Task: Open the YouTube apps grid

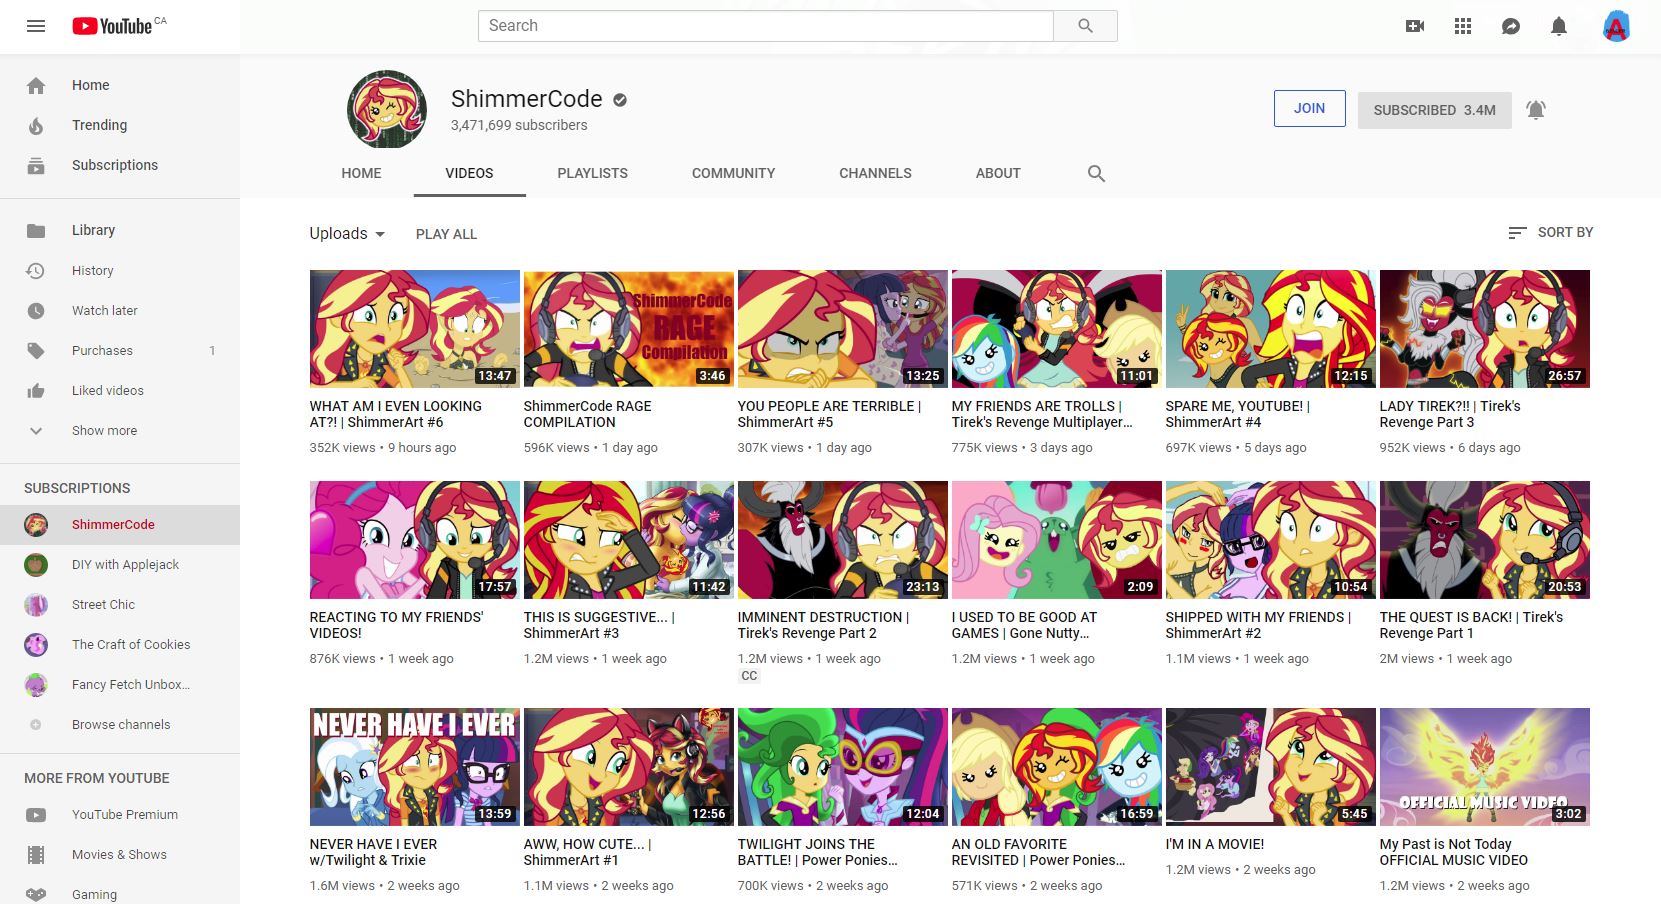Action: (x=1463, y=26)
